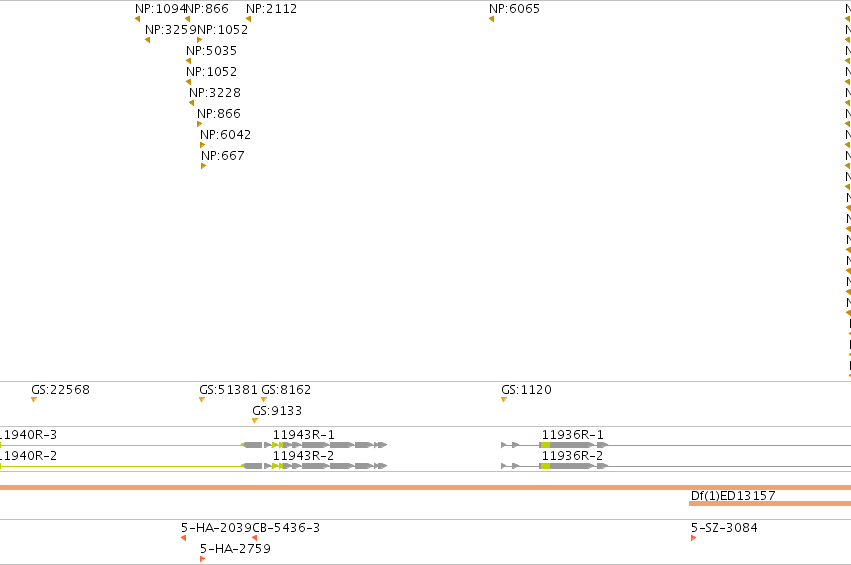
Task: Click the triangle marker under NP:3228
Action: pyautogui.click(x=191, y=103)
